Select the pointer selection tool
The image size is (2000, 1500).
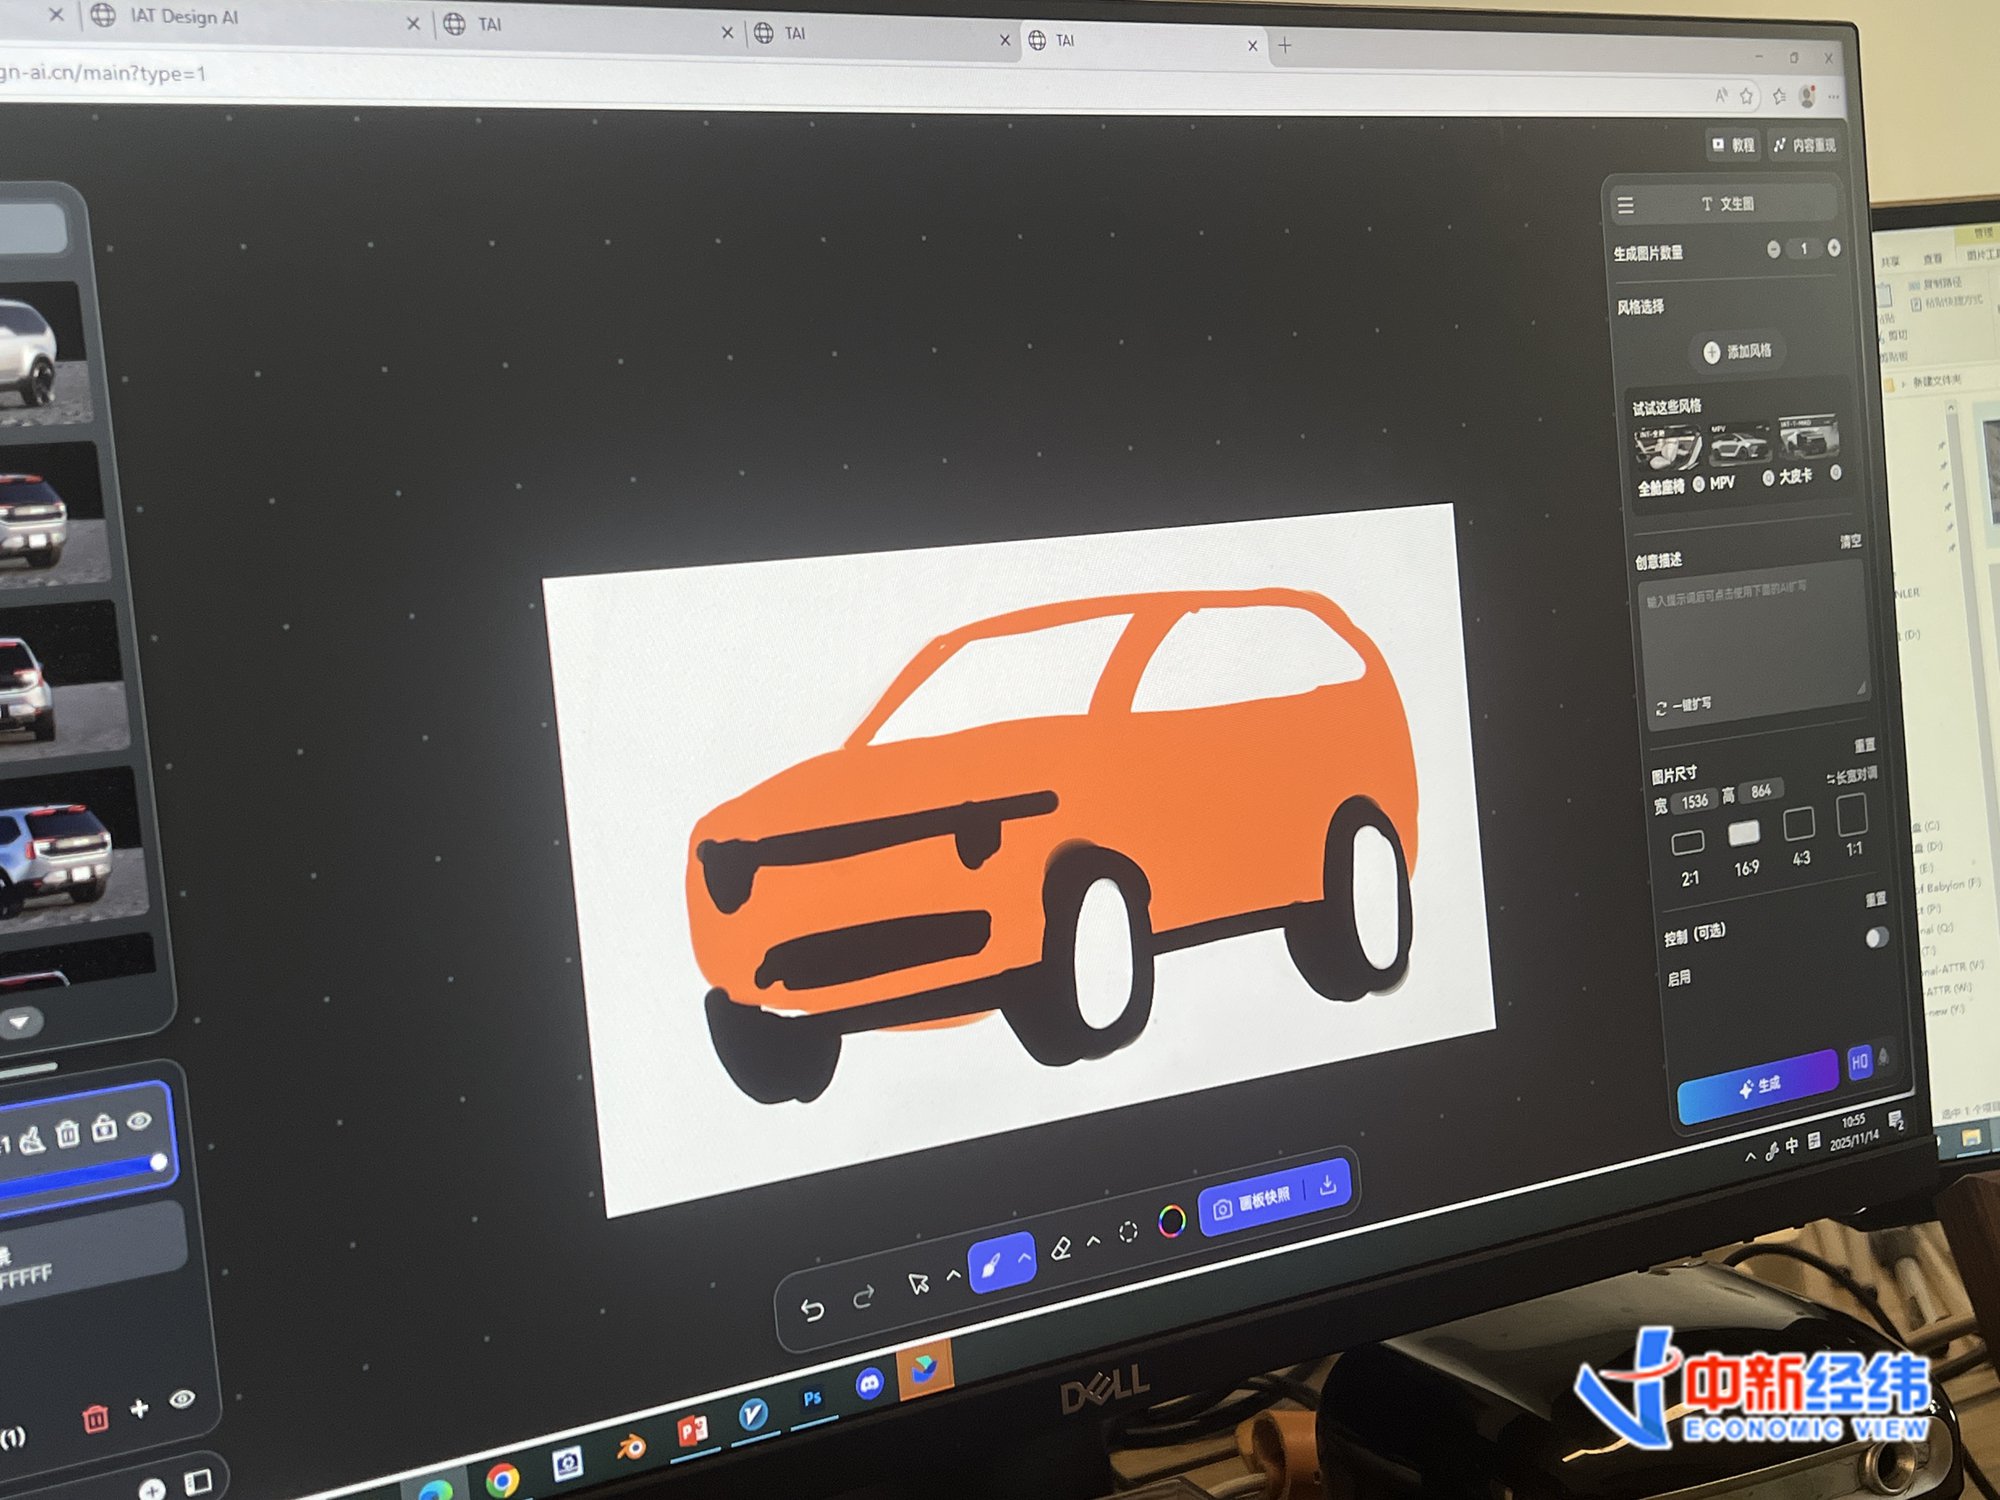(x=918, y=1283)
